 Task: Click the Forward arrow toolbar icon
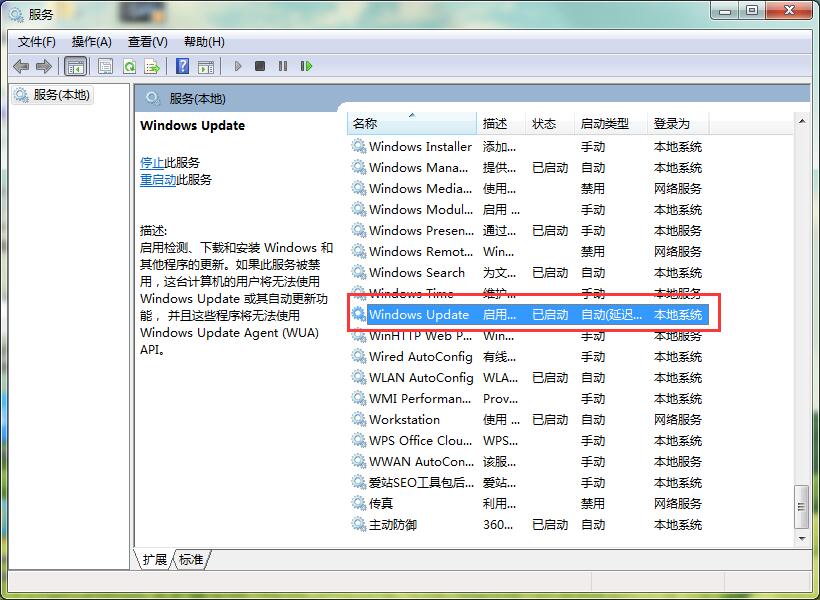[x=44, y=66]
